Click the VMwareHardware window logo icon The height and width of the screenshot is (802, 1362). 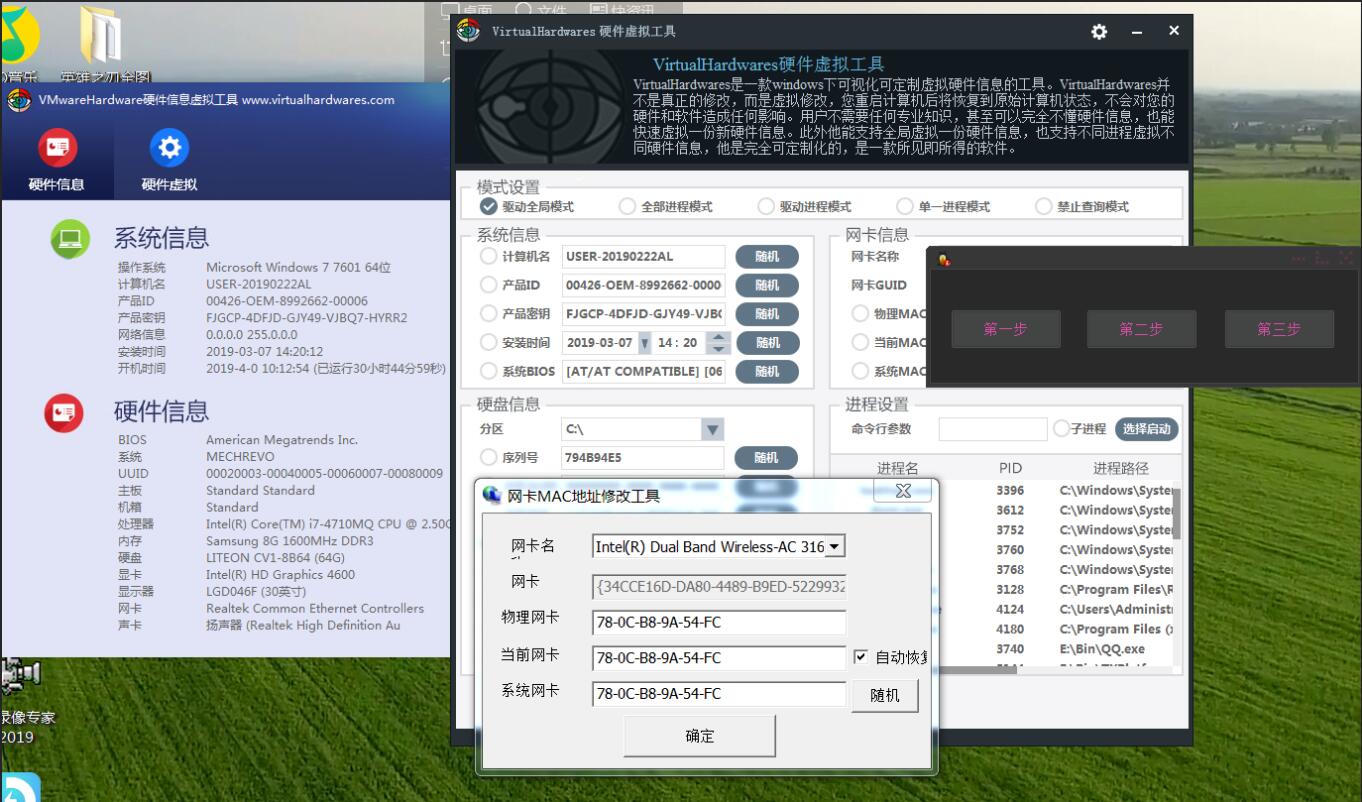[19, 100]
